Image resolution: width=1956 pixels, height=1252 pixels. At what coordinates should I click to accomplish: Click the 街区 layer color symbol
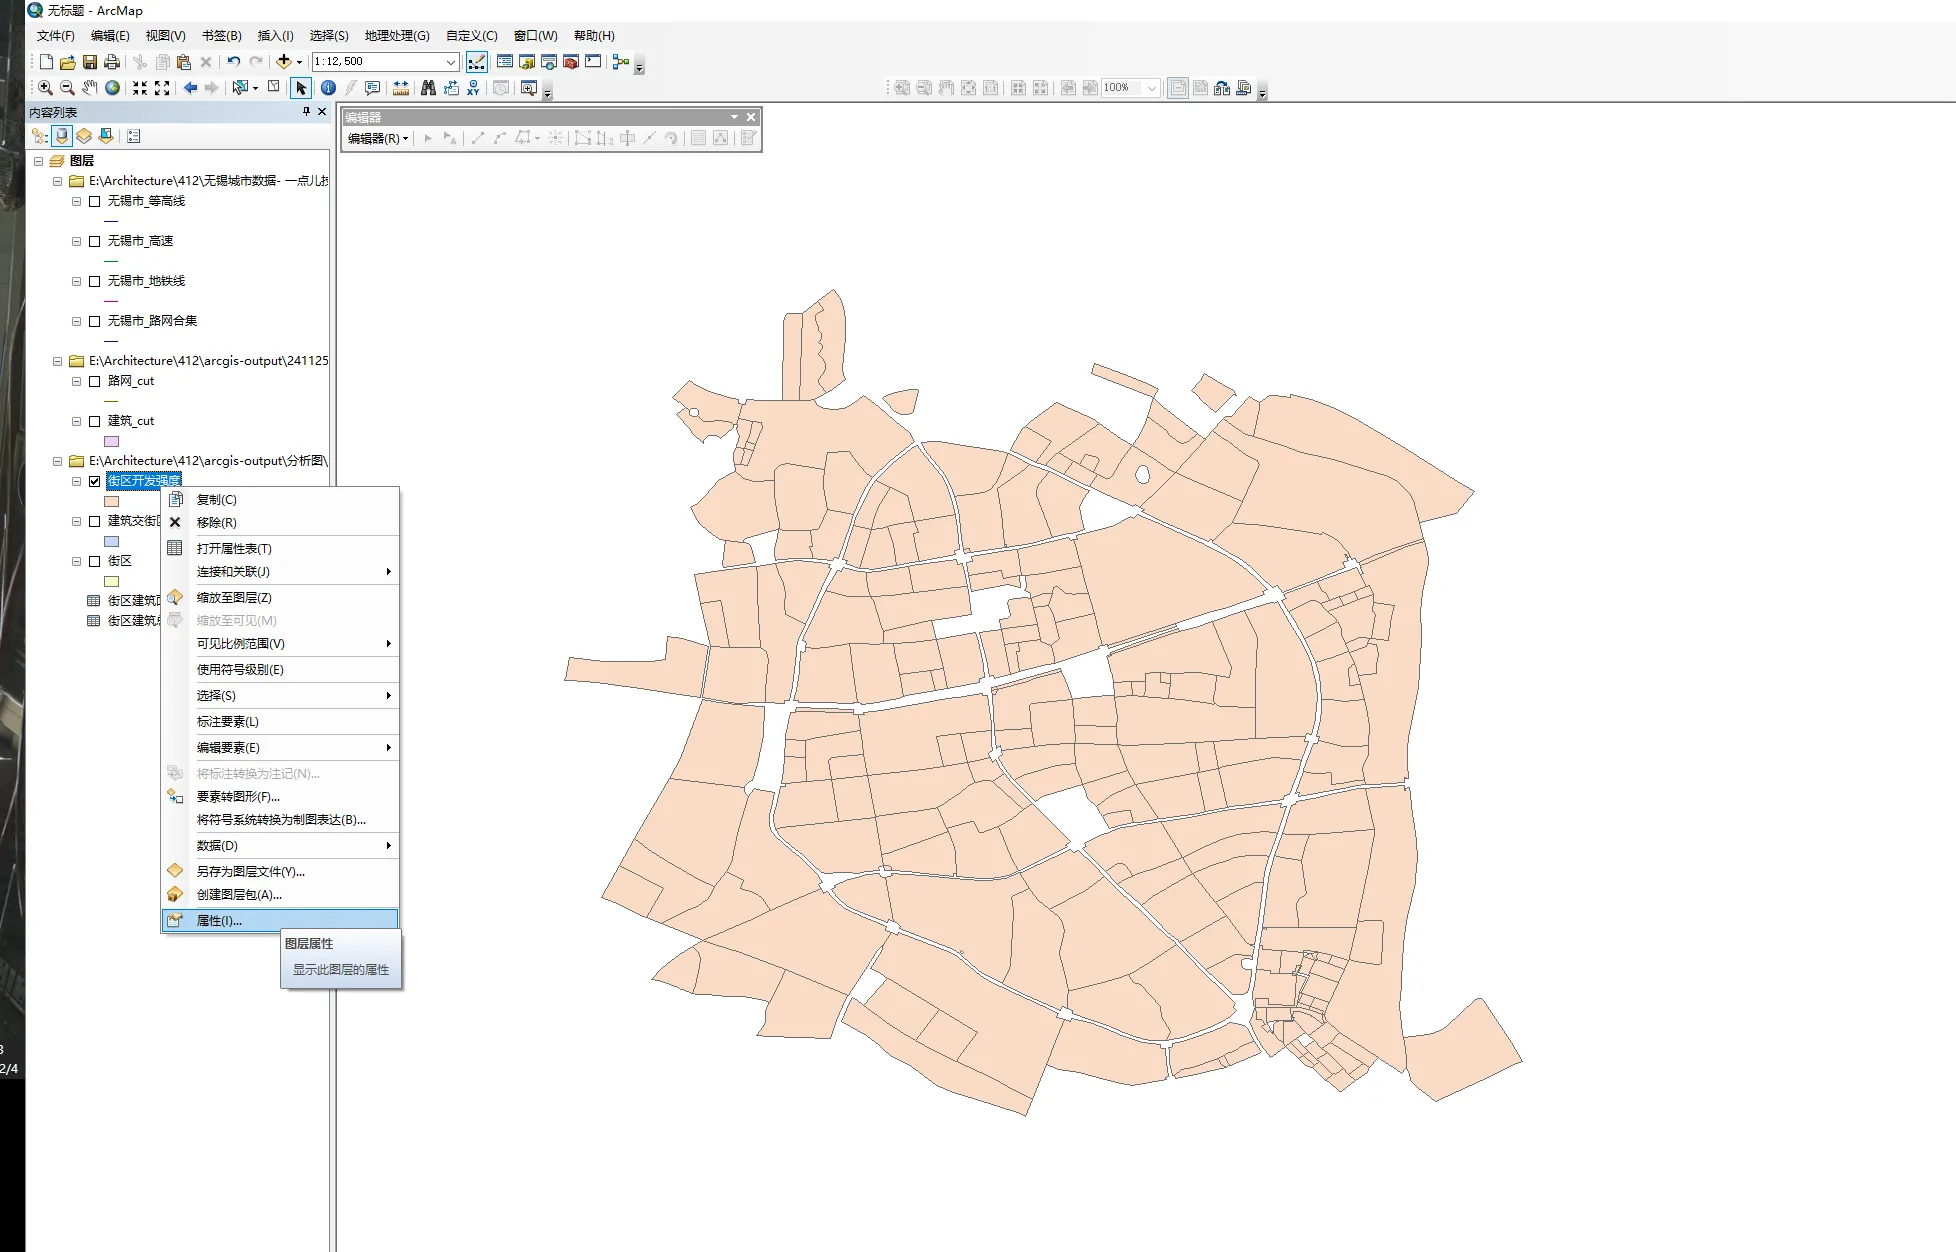coord(112,581)
